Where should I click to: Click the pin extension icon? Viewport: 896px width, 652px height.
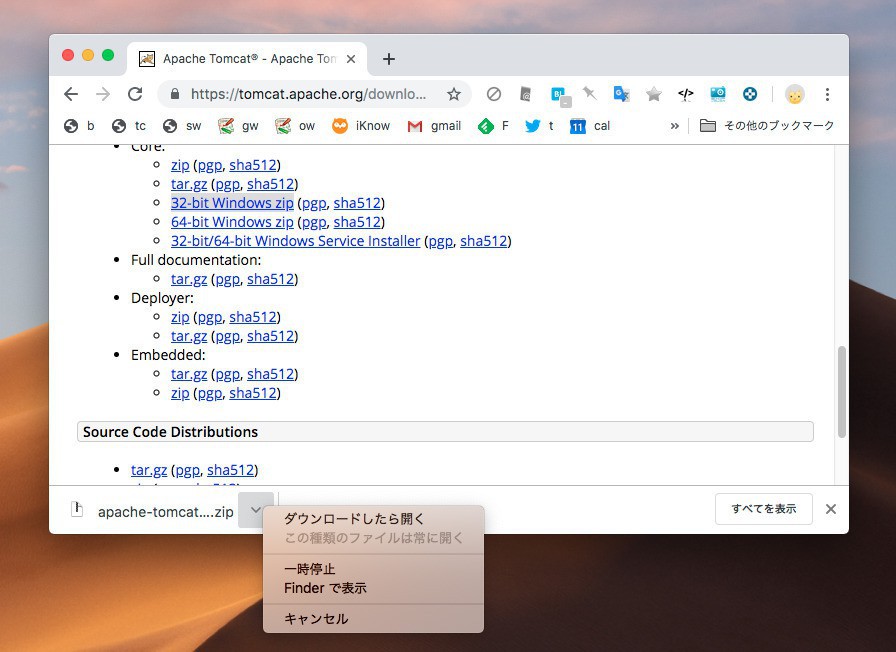[590, 94]
